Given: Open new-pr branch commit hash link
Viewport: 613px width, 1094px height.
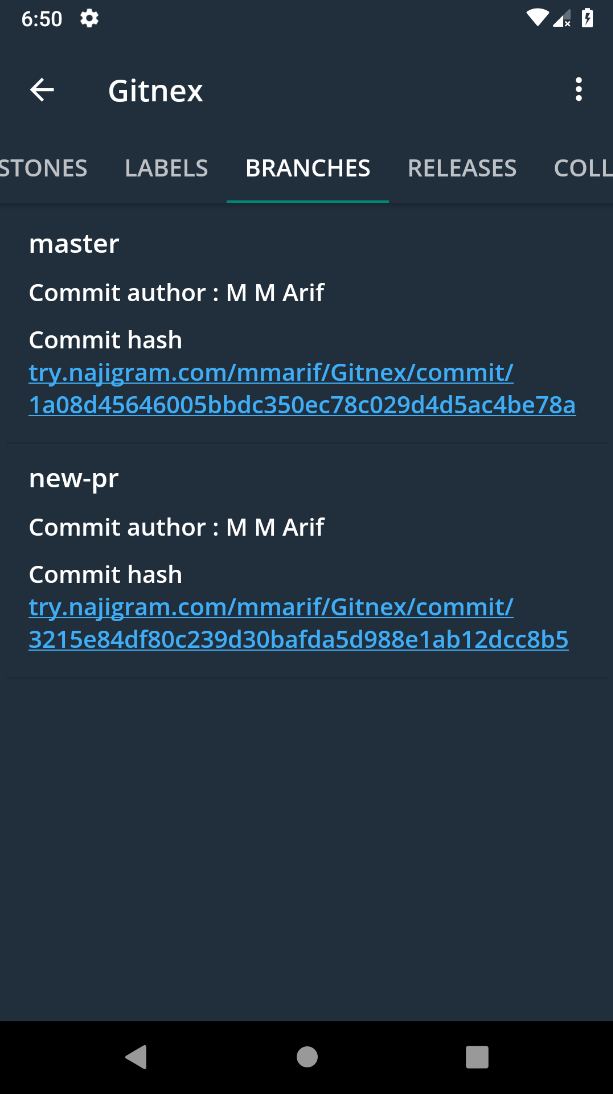Looking at the screenshot, I should [x=298, y=623].
